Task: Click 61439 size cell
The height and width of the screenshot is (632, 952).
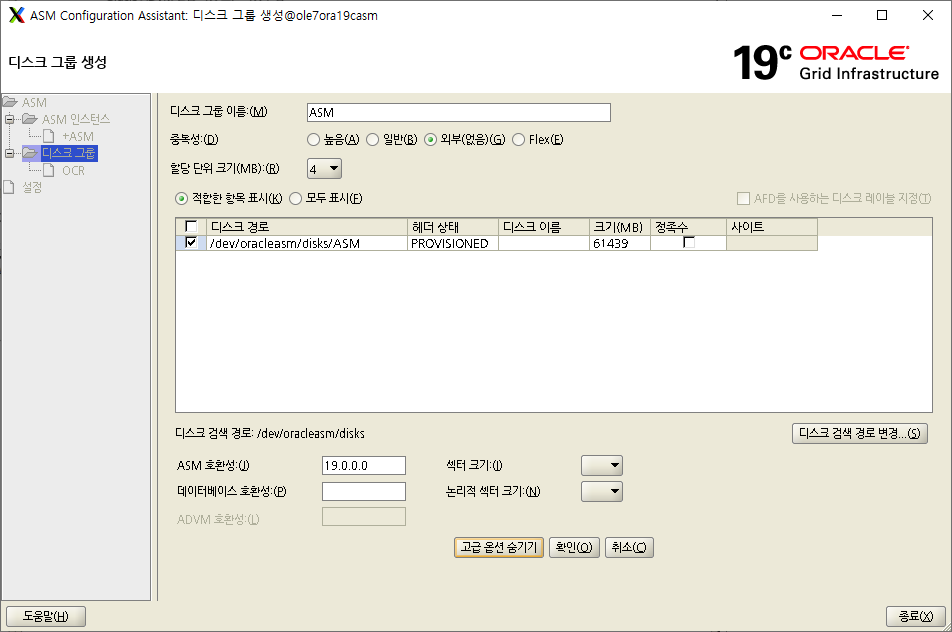Action: point(620,243)
